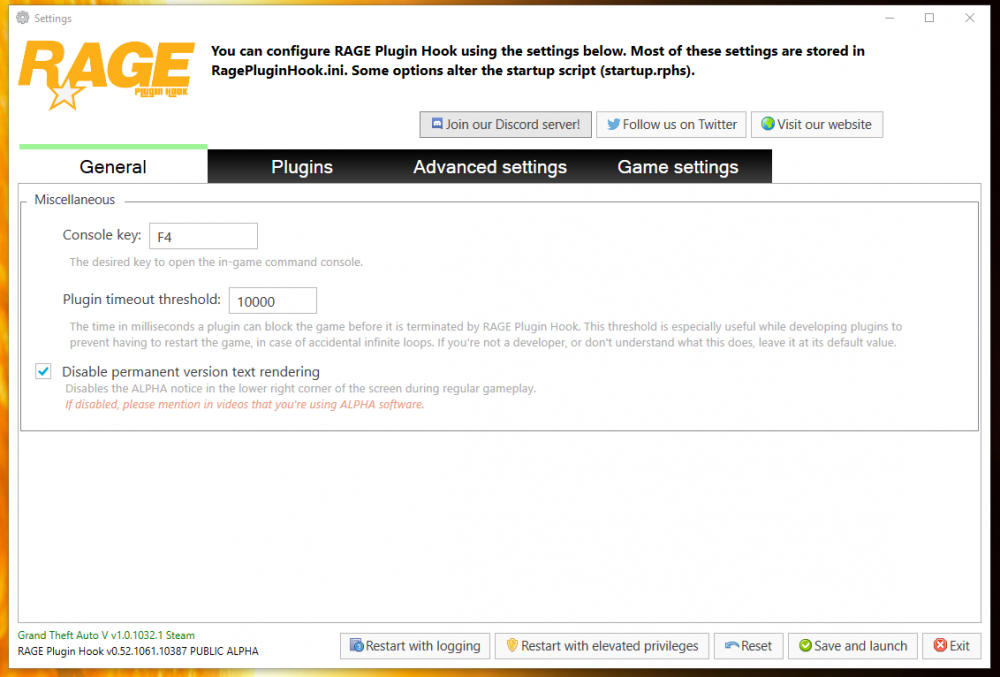Click the Twitter bird icon
The width and height of the screenshot is (1000, 677).
[x=614, y=124]
